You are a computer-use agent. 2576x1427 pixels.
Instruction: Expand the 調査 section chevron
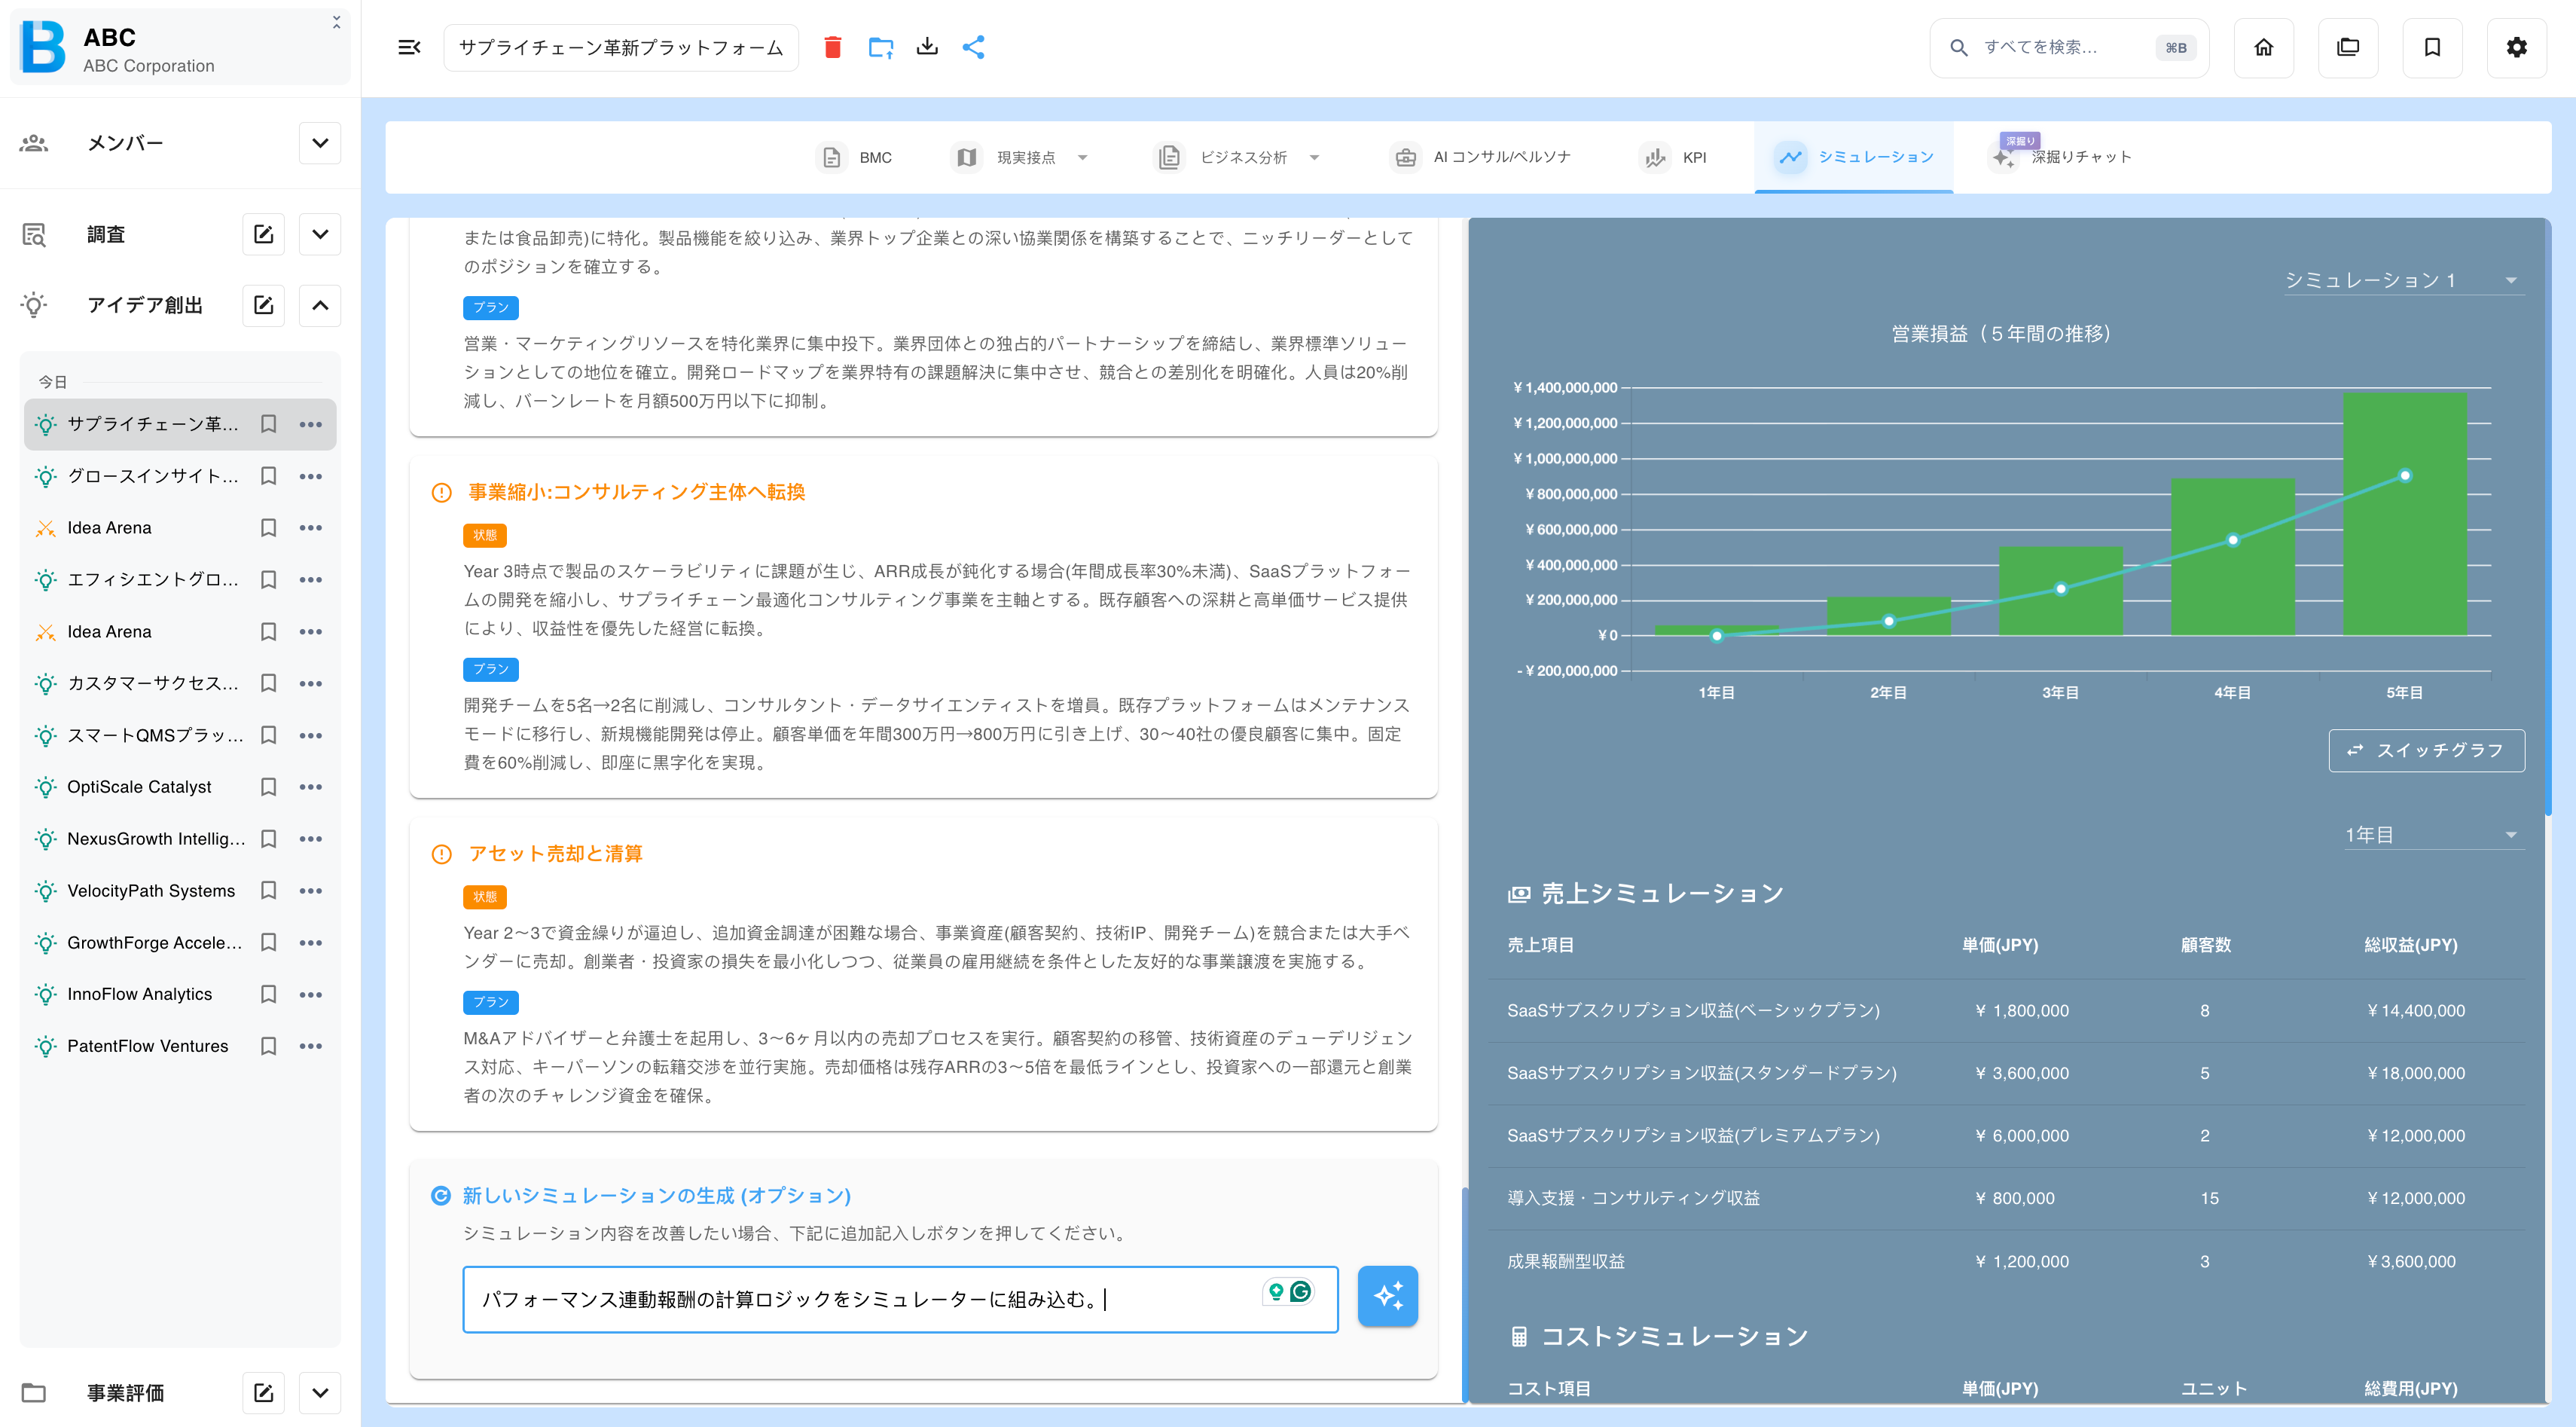[320, 234]
